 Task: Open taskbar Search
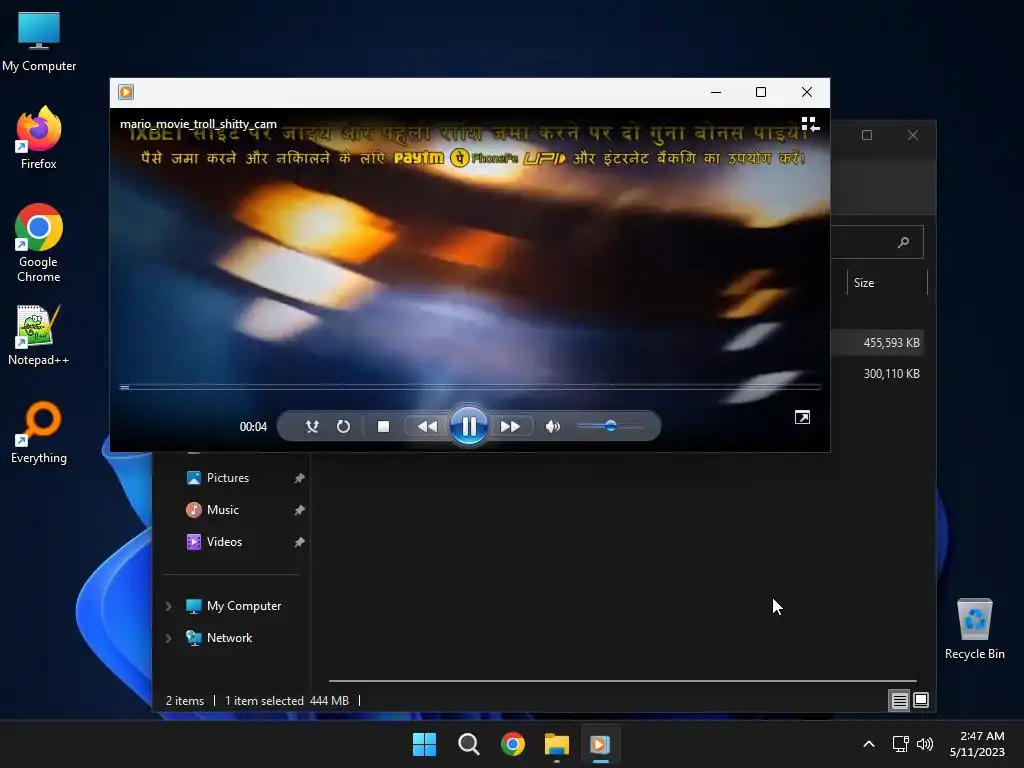[469, 744]
